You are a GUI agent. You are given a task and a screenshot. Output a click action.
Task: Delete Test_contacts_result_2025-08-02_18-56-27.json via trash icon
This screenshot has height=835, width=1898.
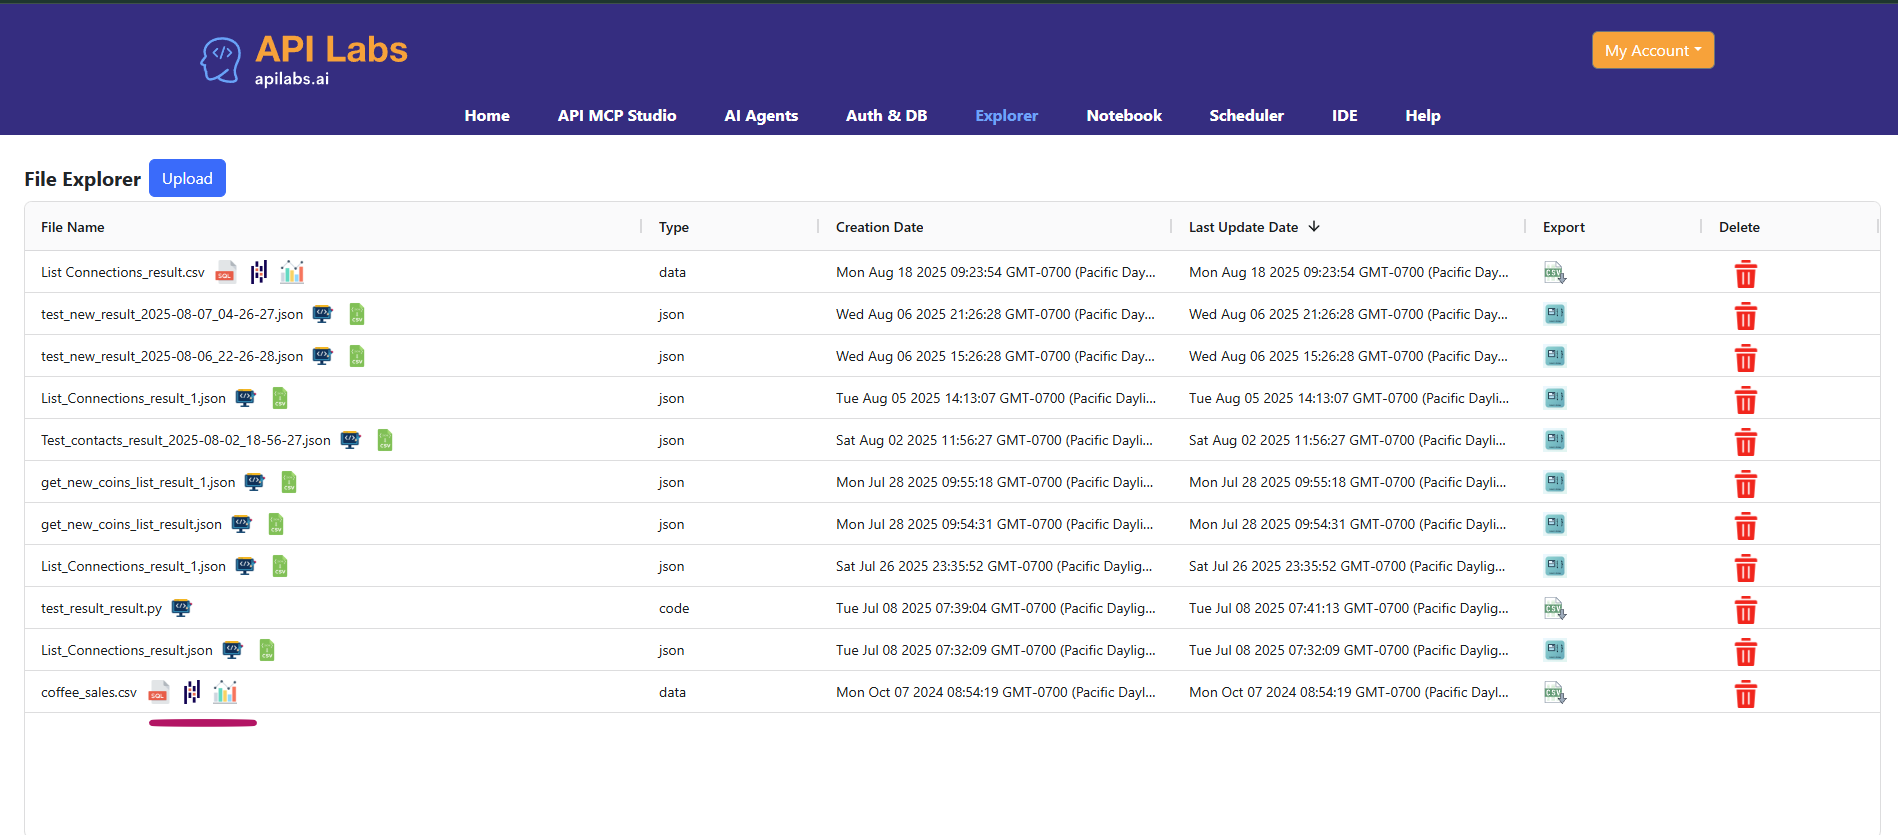pos(1745,441)
